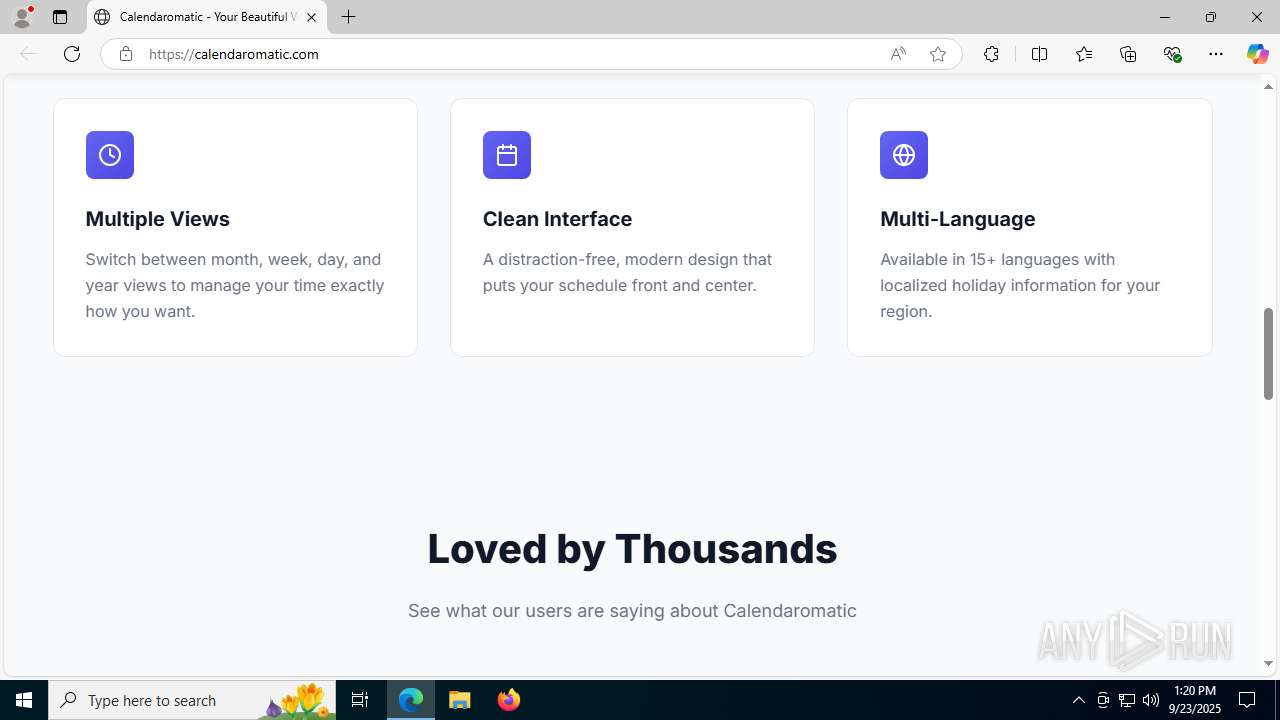The width and height of the screenshot is (1280, 720).
Task: Open the Favorites list icon
Action: pyautogui.click(x=1084, y=54)
